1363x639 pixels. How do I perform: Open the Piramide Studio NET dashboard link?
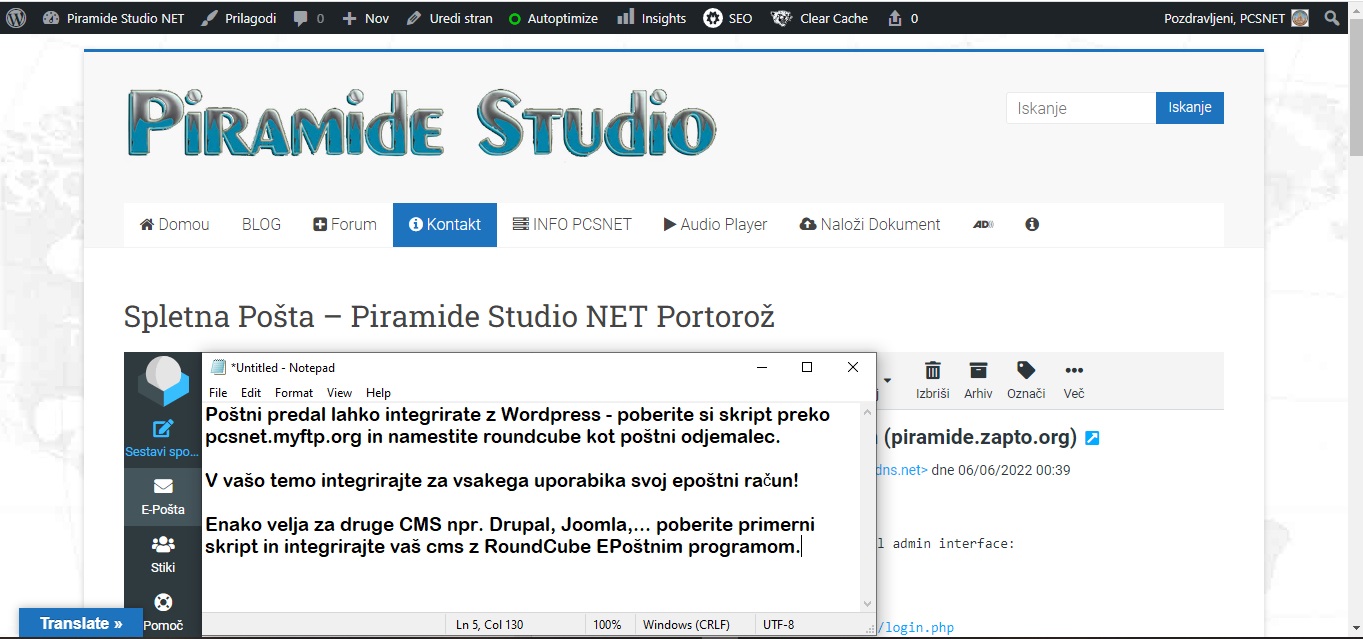pos(114,18)
